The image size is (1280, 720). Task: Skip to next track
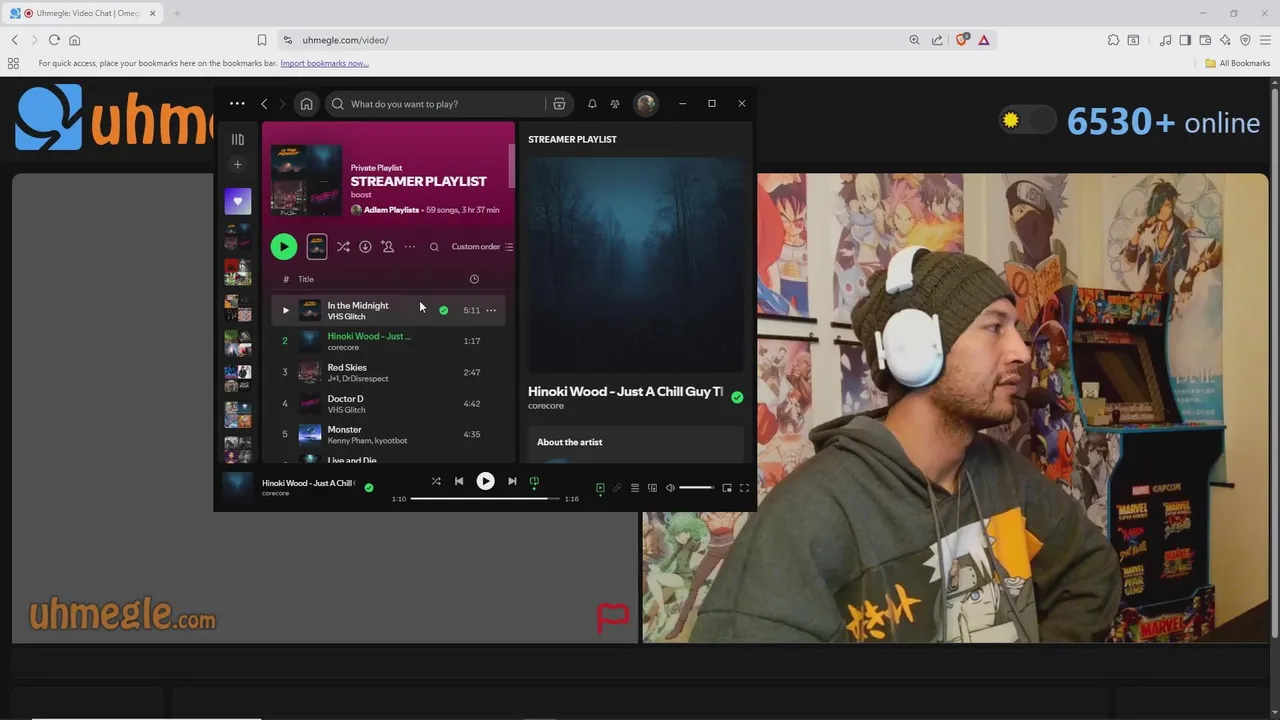pyautogui.click(x=512, y=481)
